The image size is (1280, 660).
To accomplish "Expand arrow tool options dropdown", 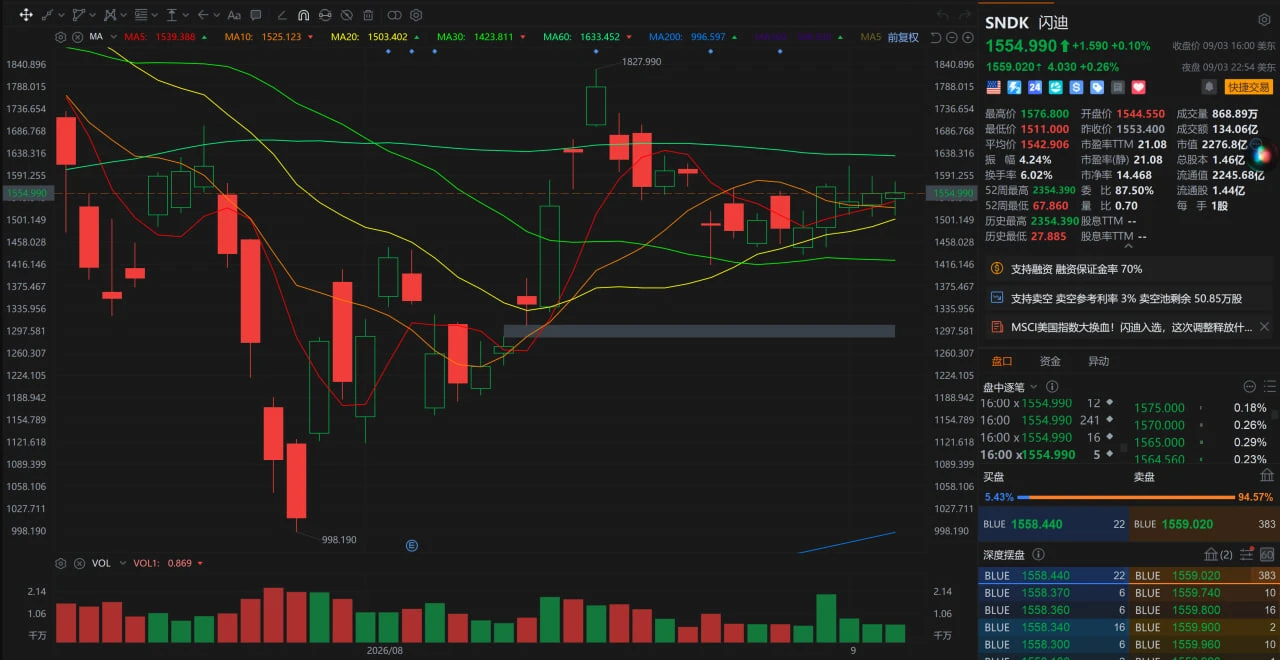I will (216, 15).
